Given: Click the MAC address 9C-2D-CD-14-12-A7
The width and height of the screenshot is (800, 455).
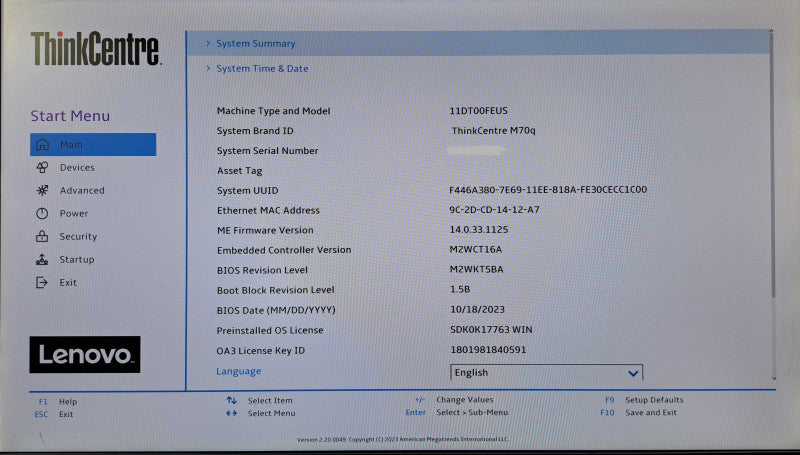Looking at the screenshot, I should [x=494, y=210].
